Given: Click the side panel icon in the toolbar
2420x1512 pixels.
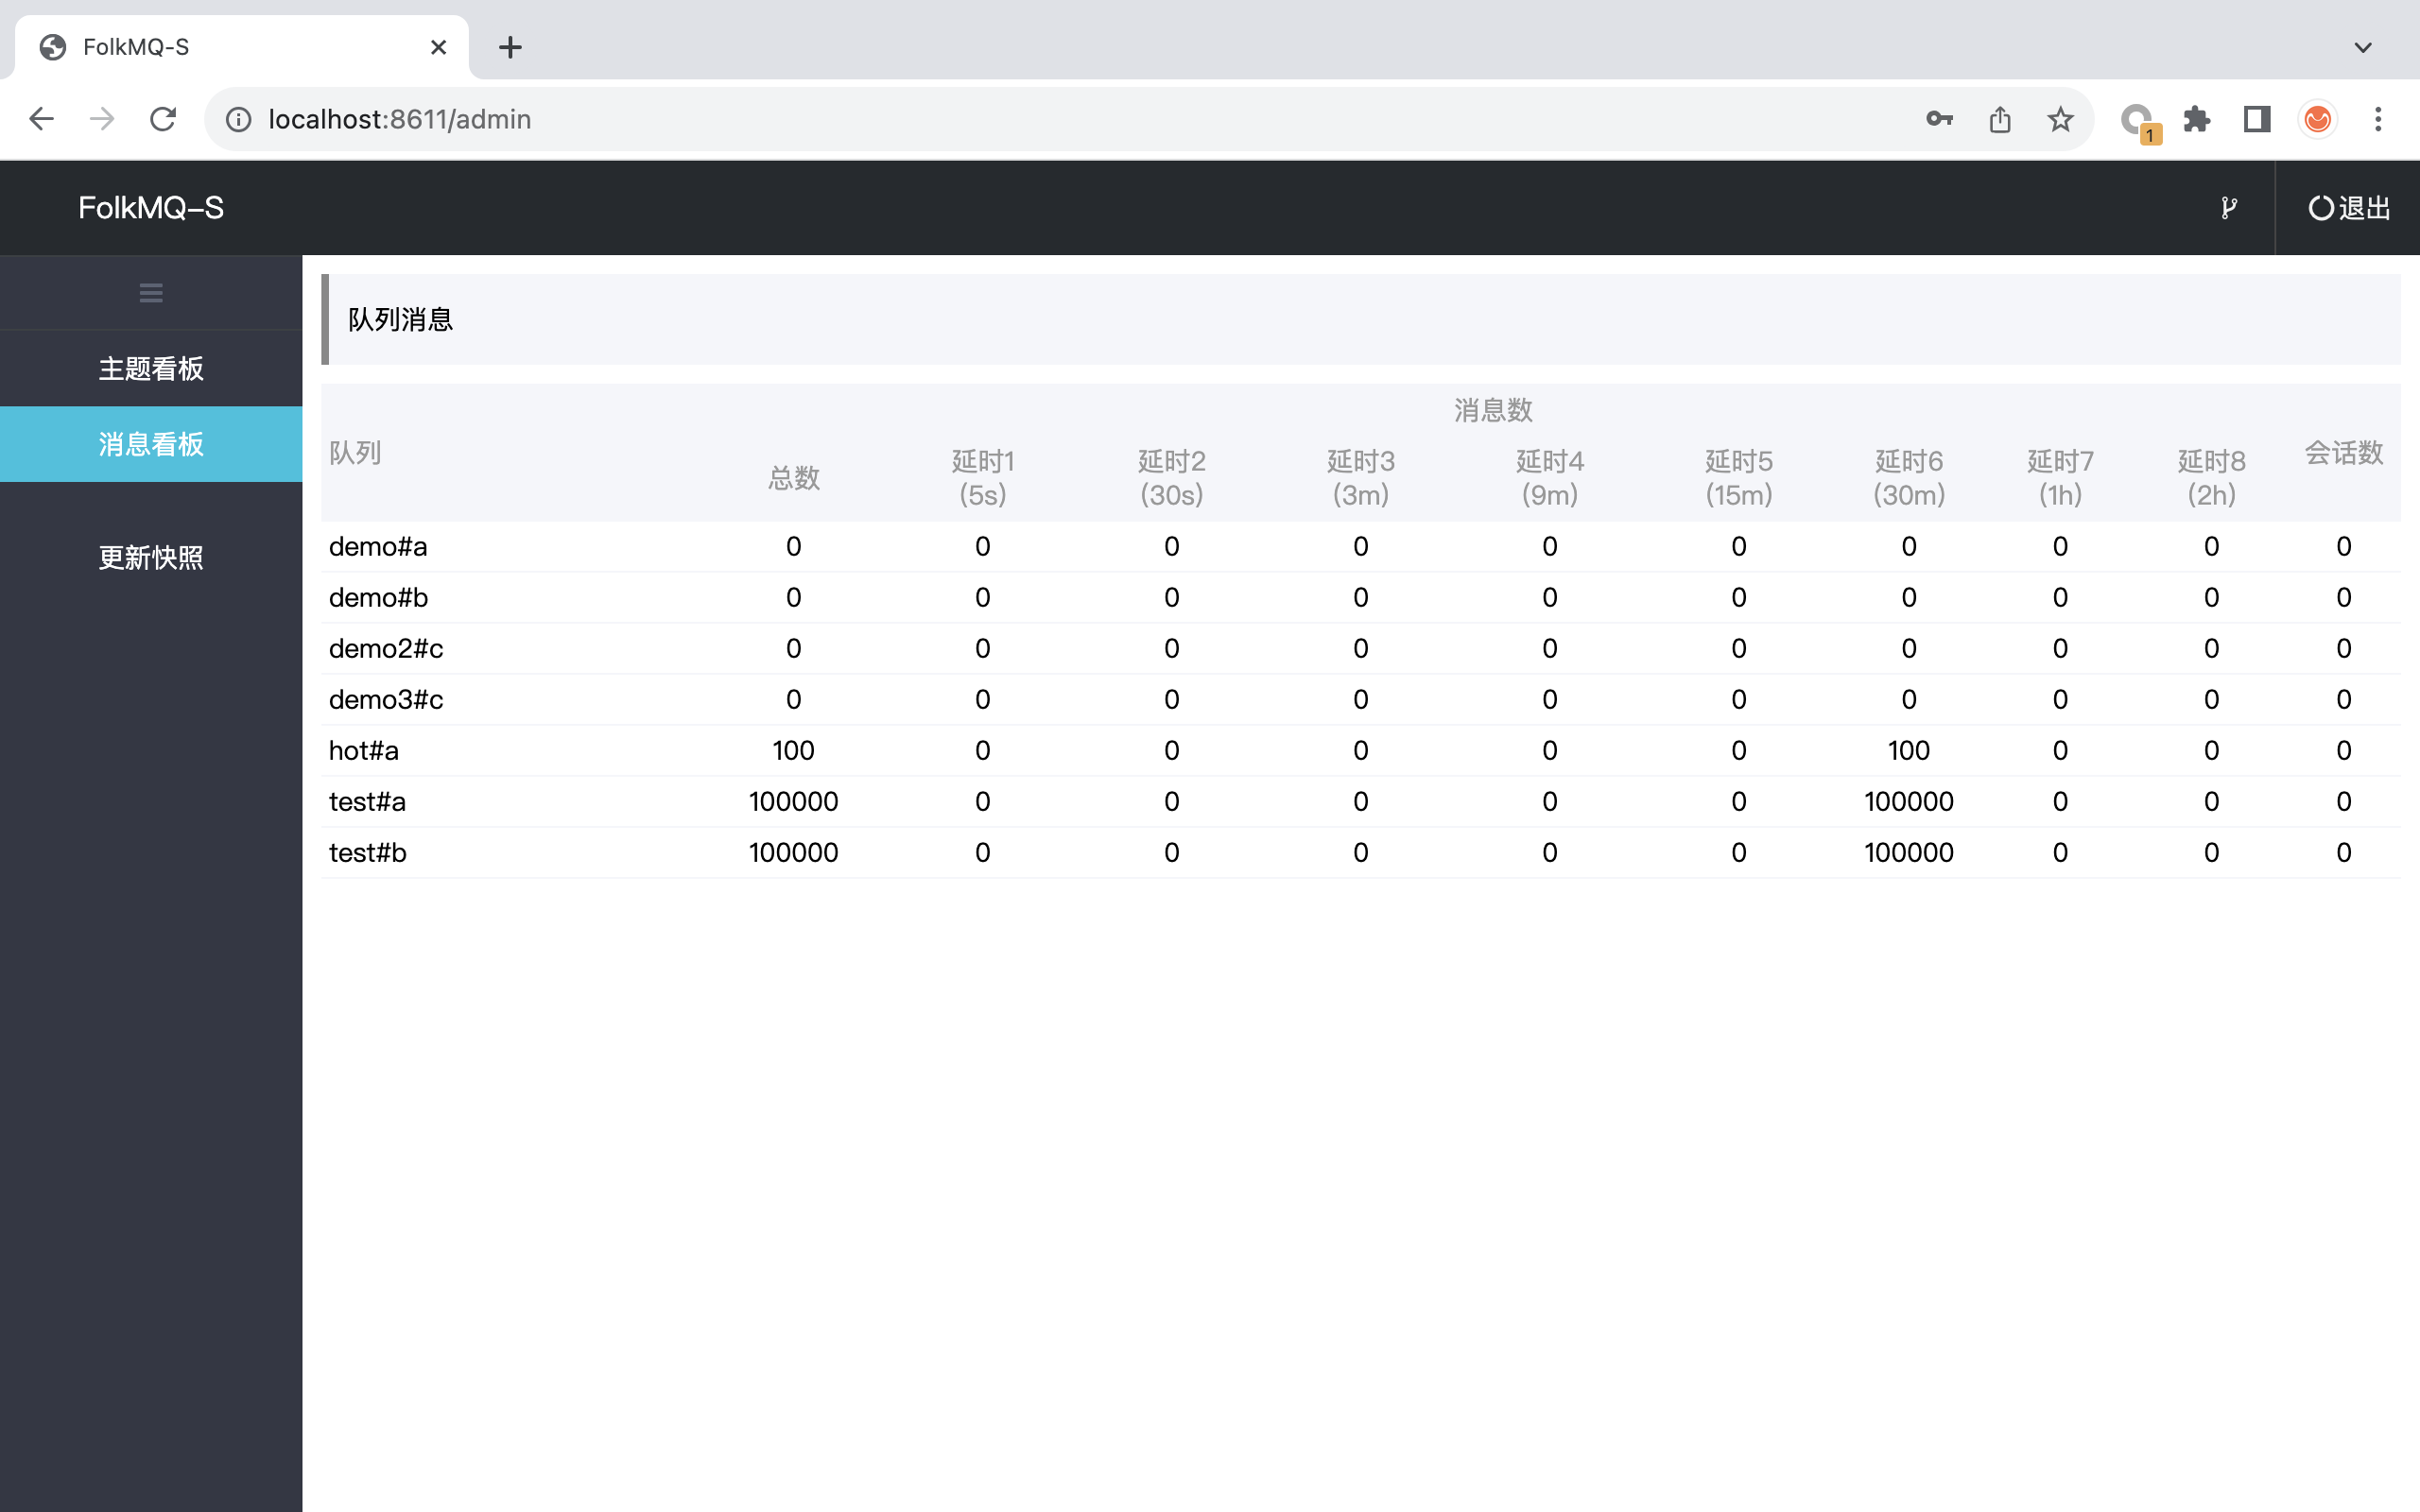Looking at the screenshot, I should [2257, 119].
